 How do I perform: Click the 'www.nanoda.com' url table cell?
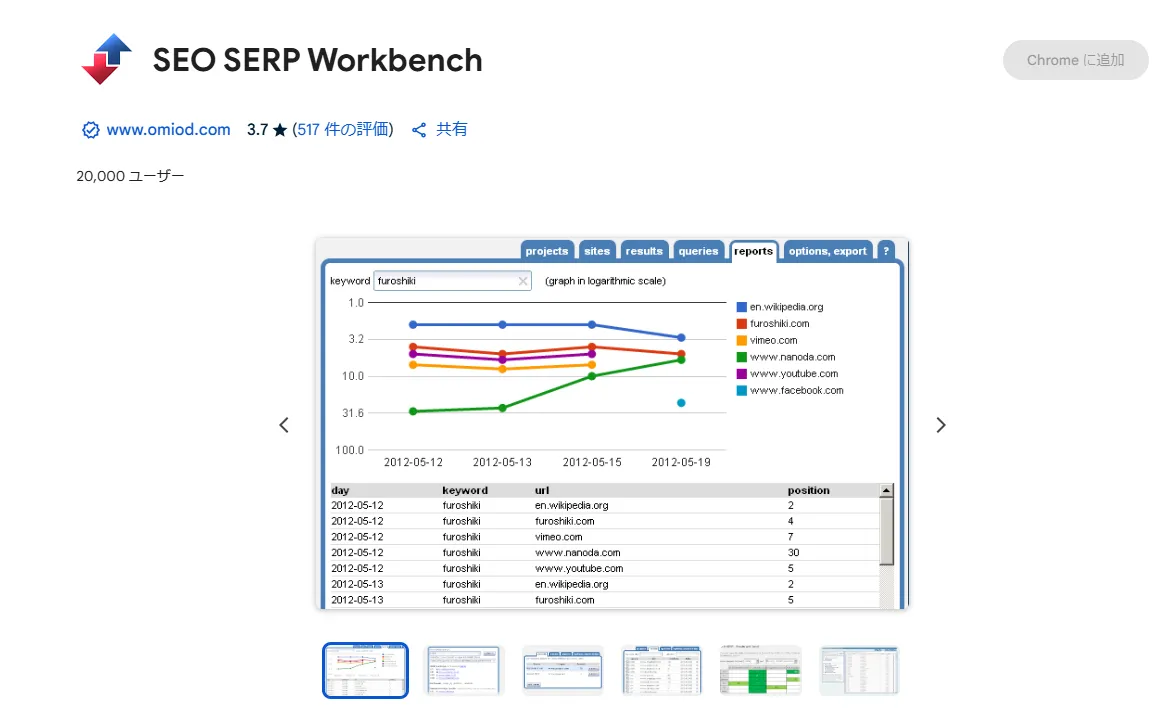click(x=578, y=553)
